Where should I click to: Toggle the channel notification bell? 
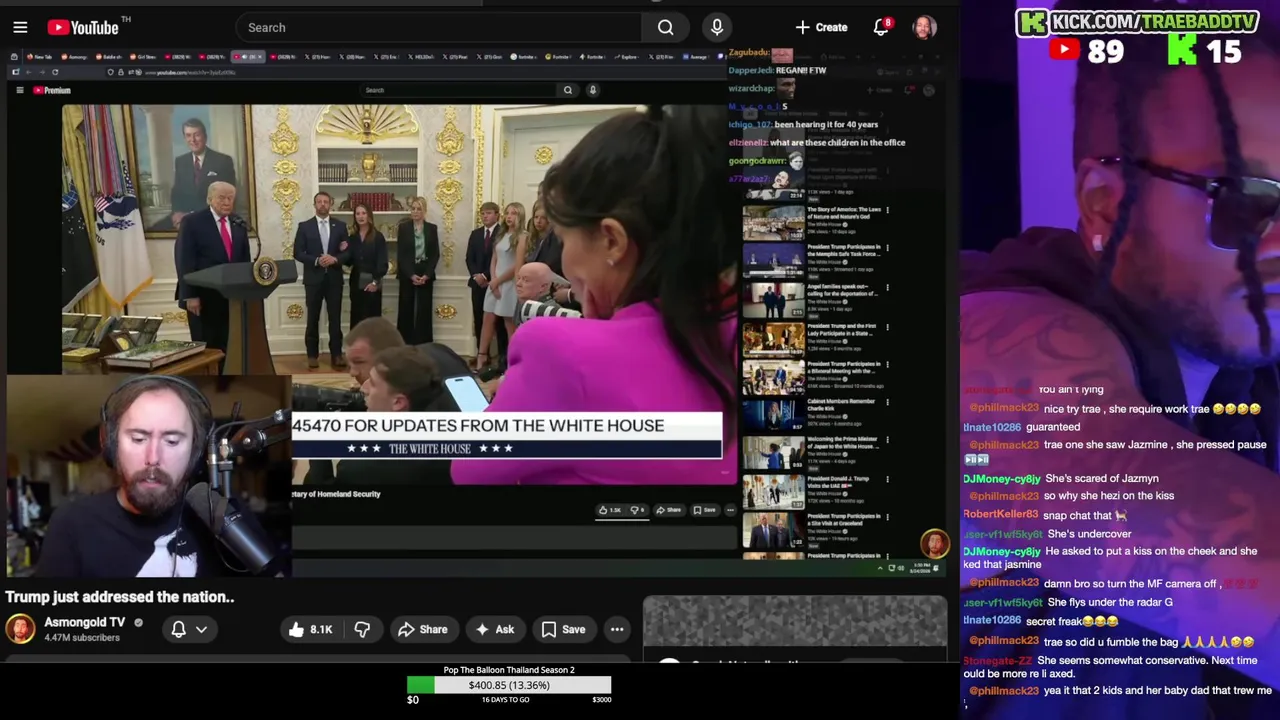(178, 629)
